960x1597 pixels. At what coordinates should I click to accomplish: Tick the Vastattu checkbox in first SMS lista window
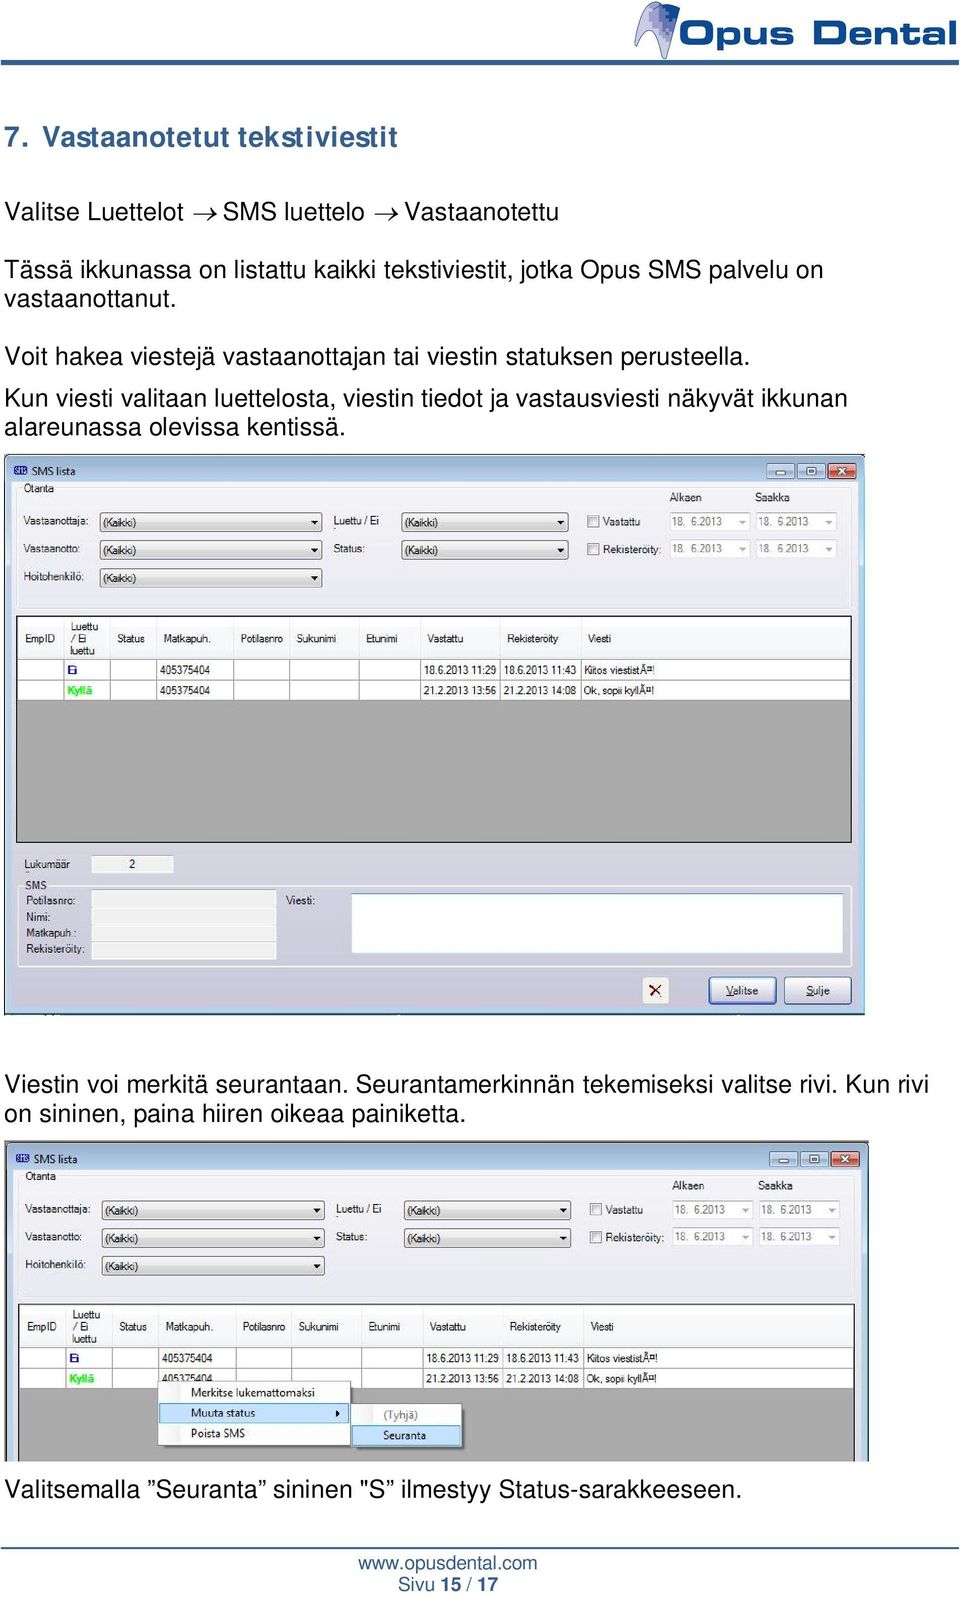click(x=593, y=521)
